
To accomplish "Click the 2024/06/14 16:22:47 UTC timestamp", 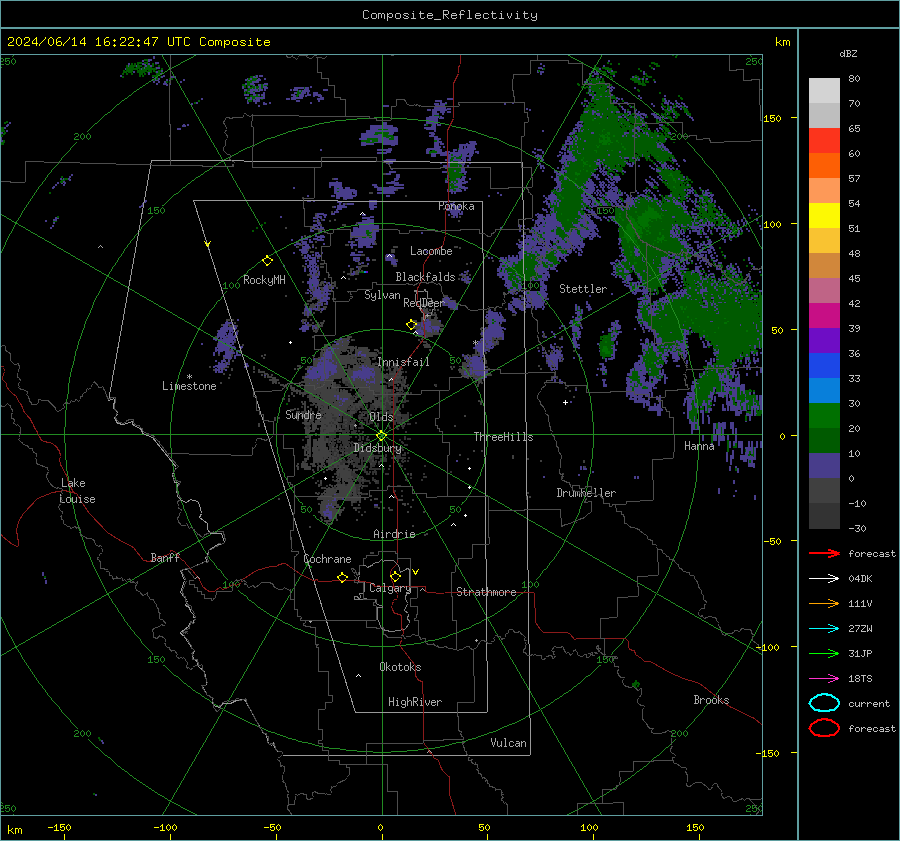I will pyautogui.click(x=138, y=42).
